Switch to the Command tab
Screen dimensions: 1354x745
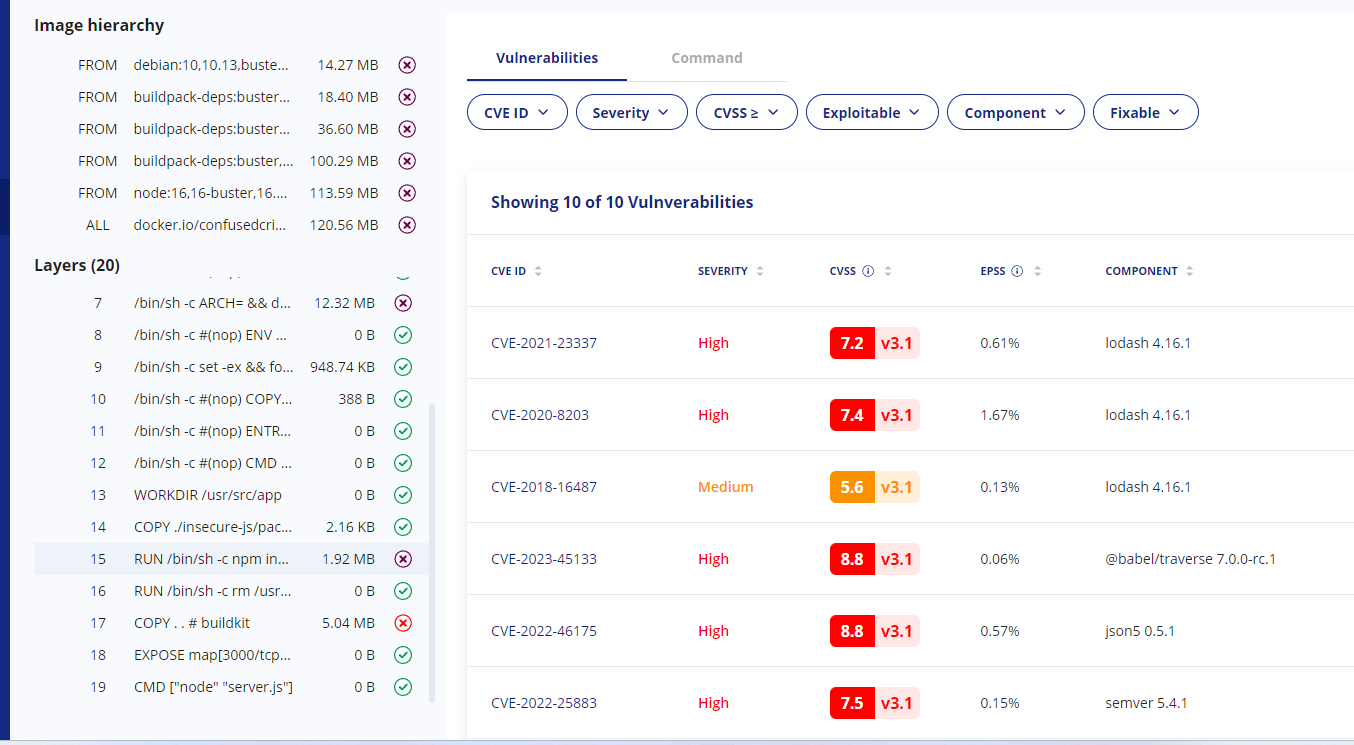click(x=706, y=58)
